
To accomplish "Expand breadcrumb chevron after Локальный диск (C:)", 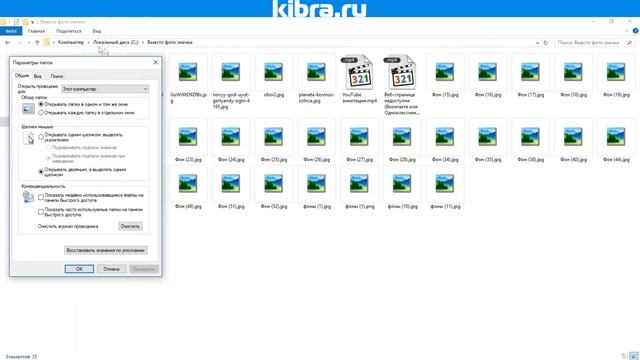I will pos(143,42).
